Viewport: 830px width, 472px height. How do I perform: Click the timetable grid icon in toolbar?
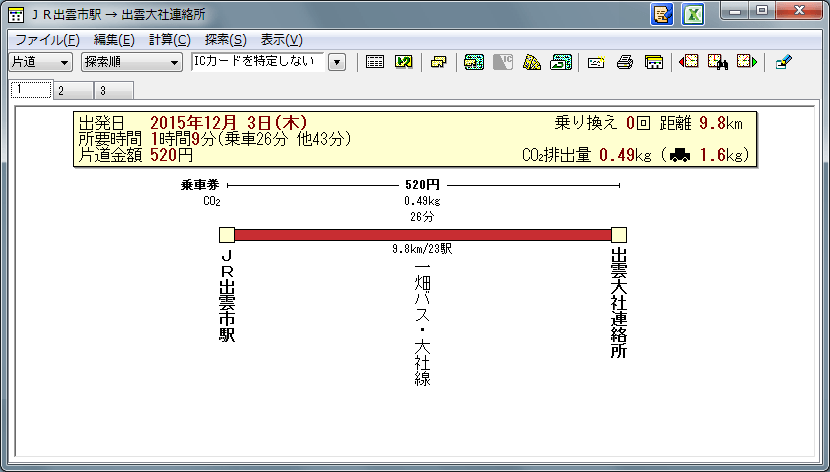375,62
